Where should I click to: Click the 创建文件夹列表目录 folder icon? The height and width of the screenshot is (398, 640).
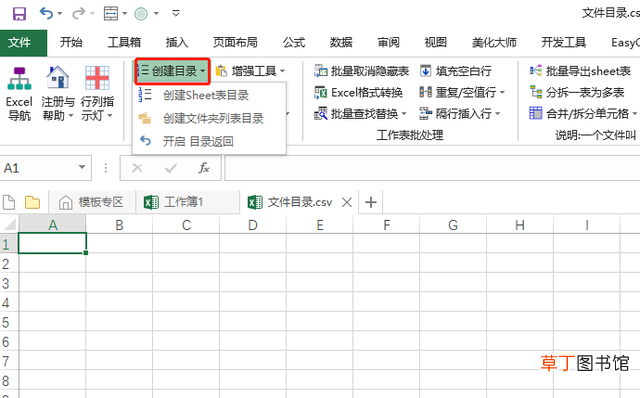point(145,118)
